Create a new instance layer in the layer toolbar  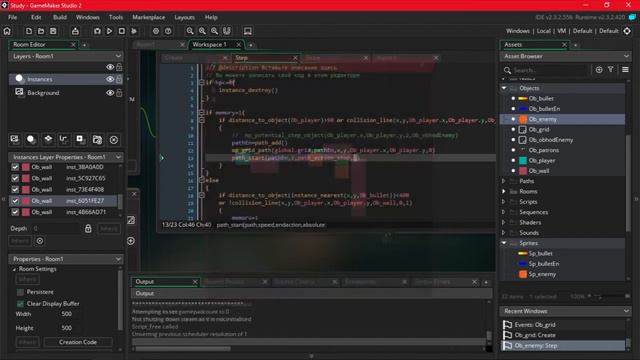click(31, 140)
